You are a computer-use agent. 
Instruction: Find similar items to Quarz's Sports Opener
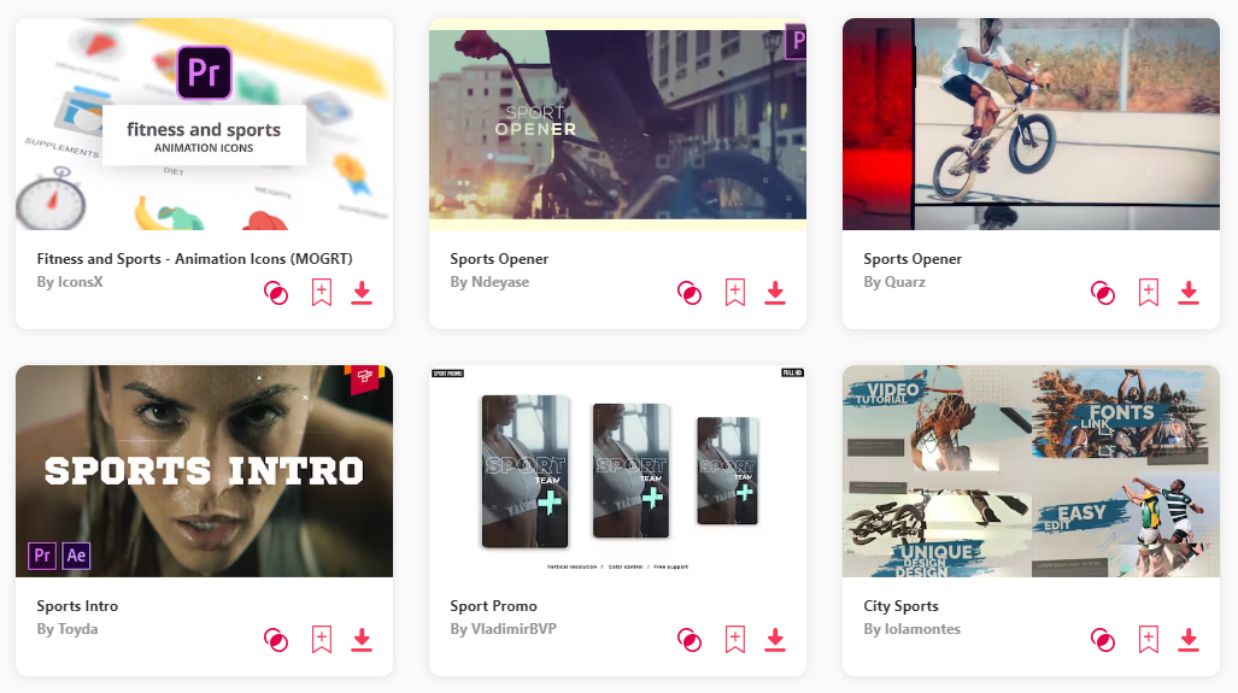click(x=1102, y=293)
